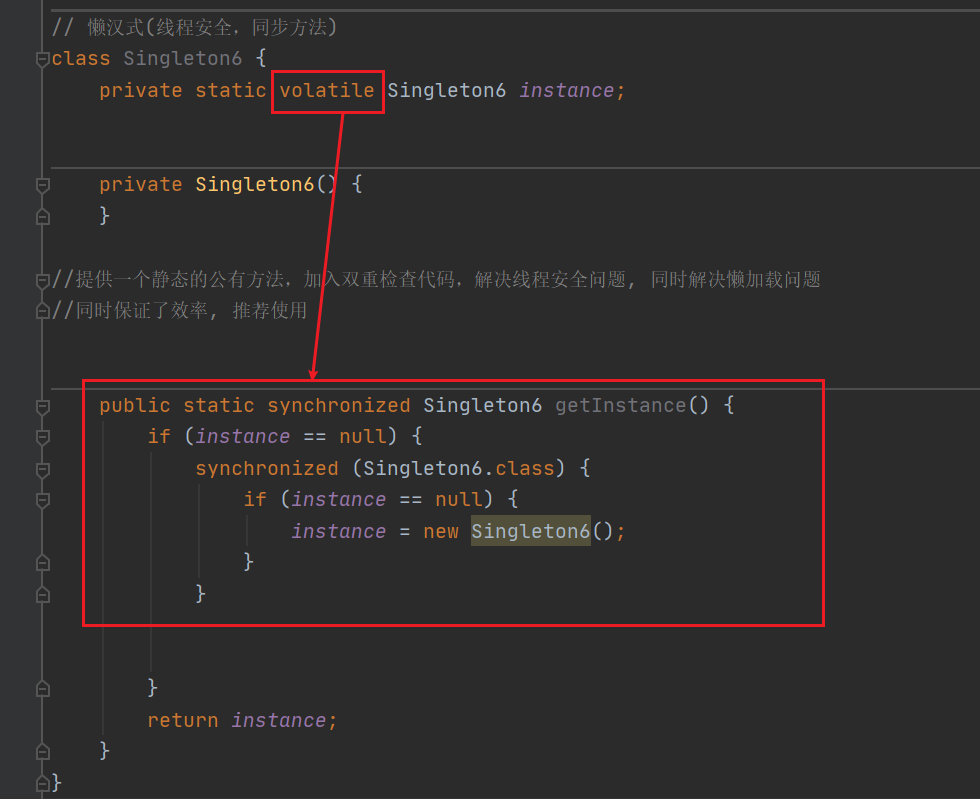Click the volatile keyword
This screenshot has height=799, width=980.
327,91
